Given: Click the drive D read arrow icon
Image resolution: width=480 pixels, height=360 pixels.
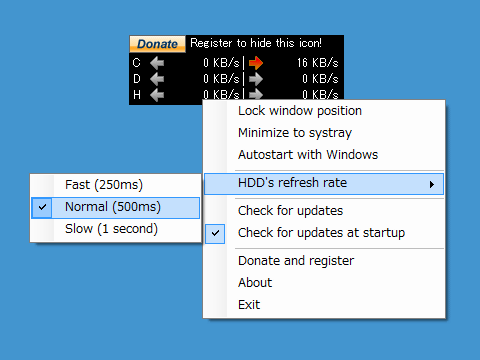Looking at the screenshot, I should pyautogui.click(x=157, y=79).
